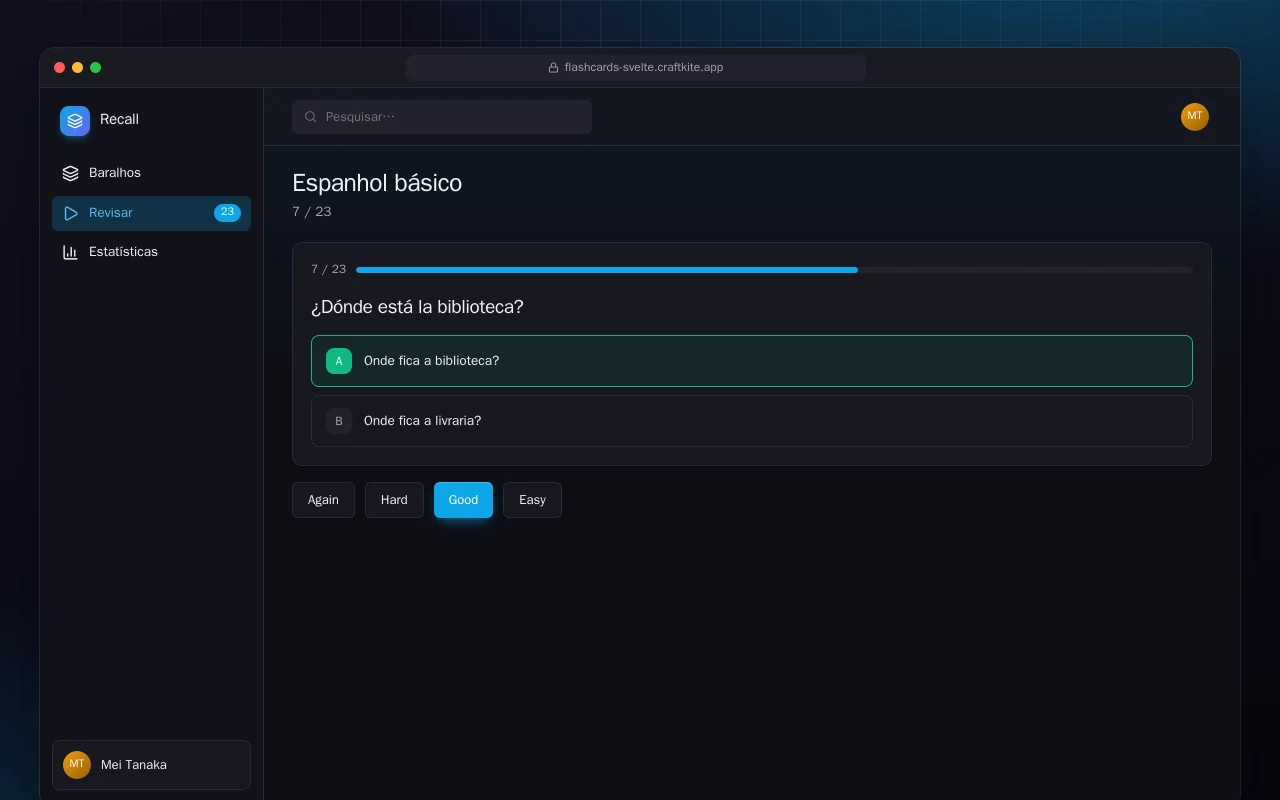Click the Recall stacked-layers logo icon
This screenshot has width=1280, height=800.
tap(75, 121)
